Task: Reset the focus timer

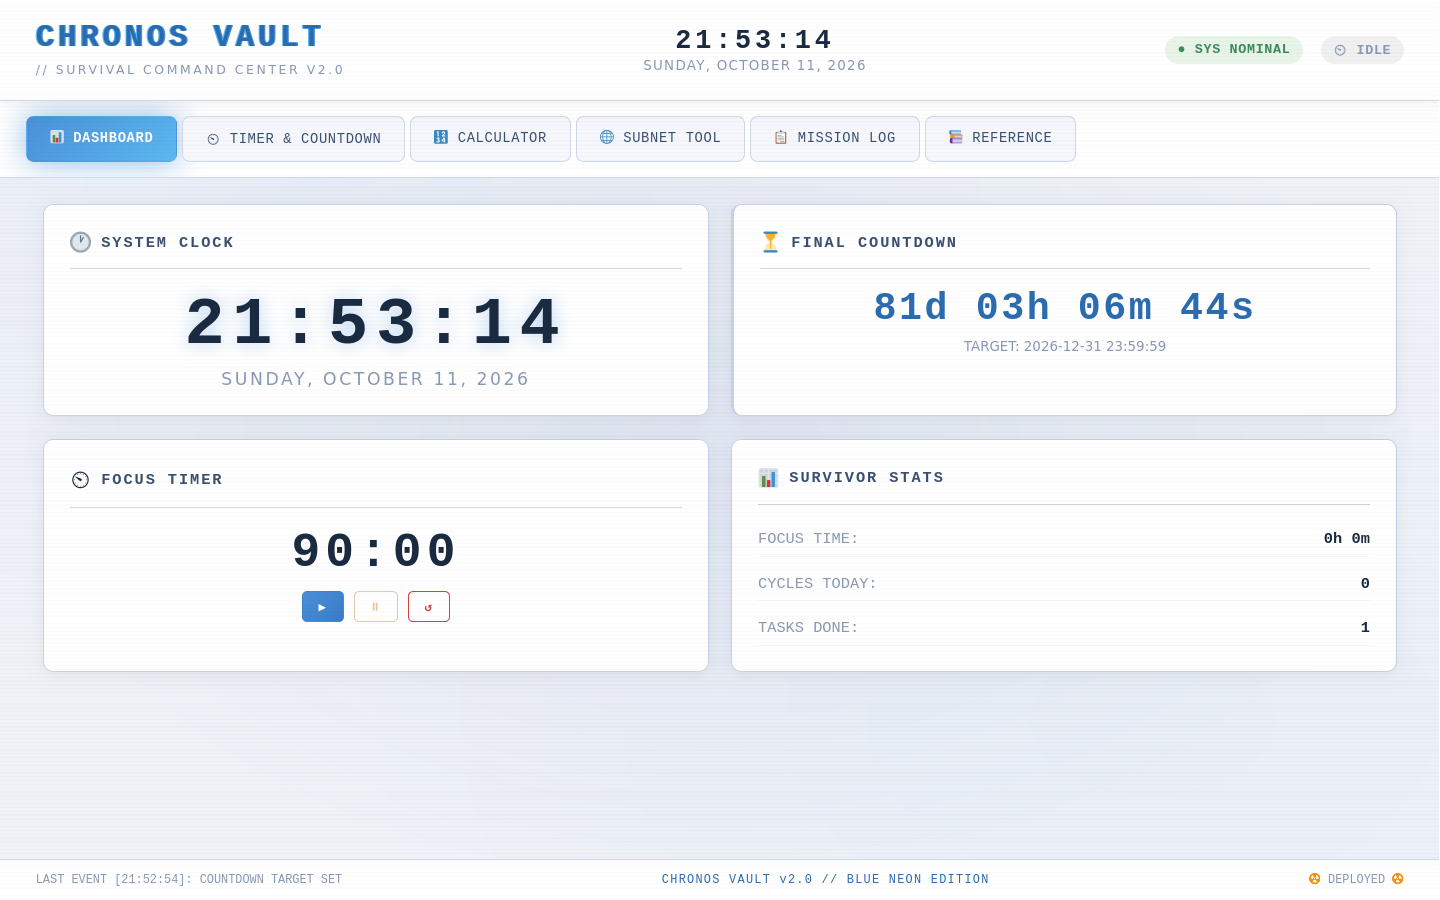Action: pyautogui.click(x=429, y=607)
